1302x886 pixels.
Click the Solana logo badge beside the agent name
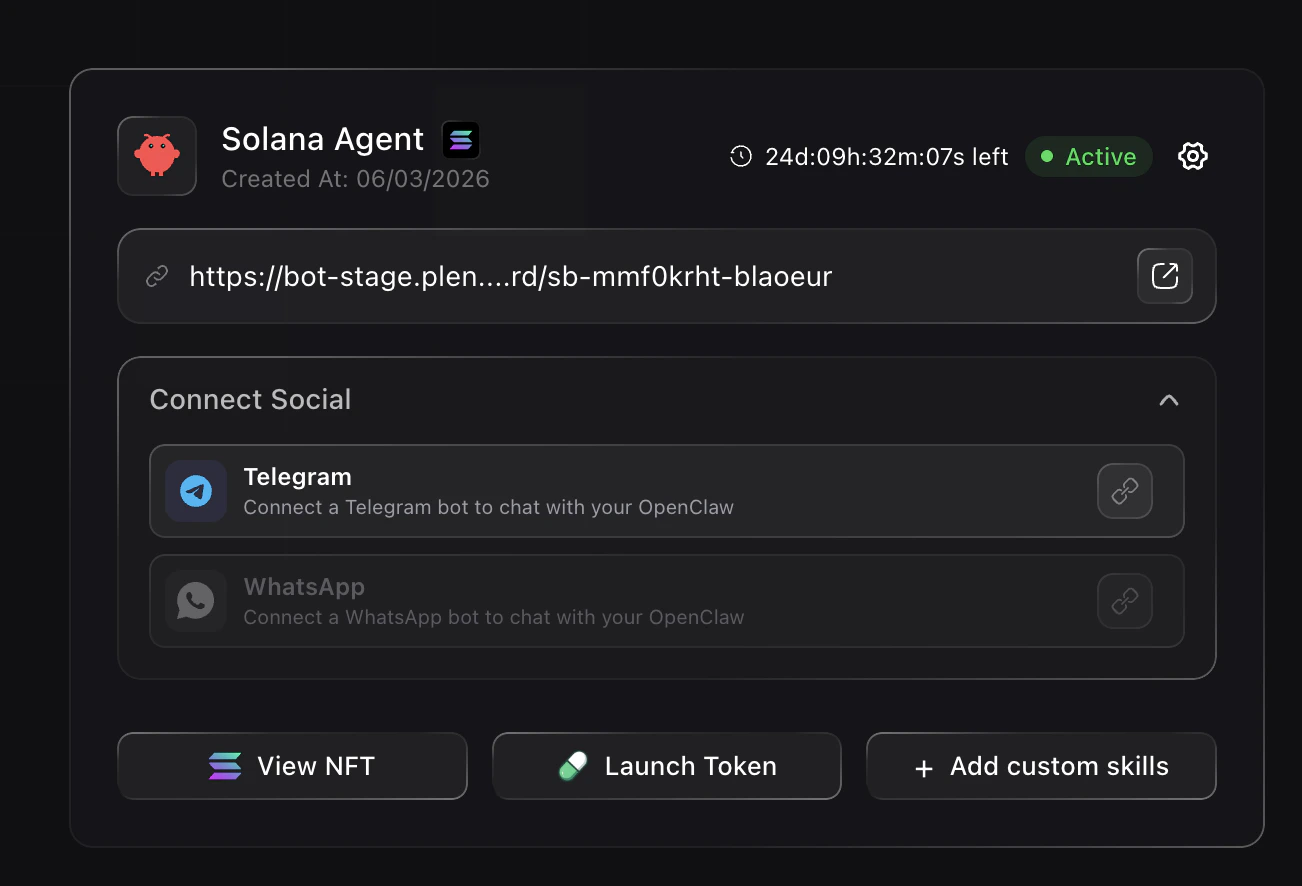460,140
